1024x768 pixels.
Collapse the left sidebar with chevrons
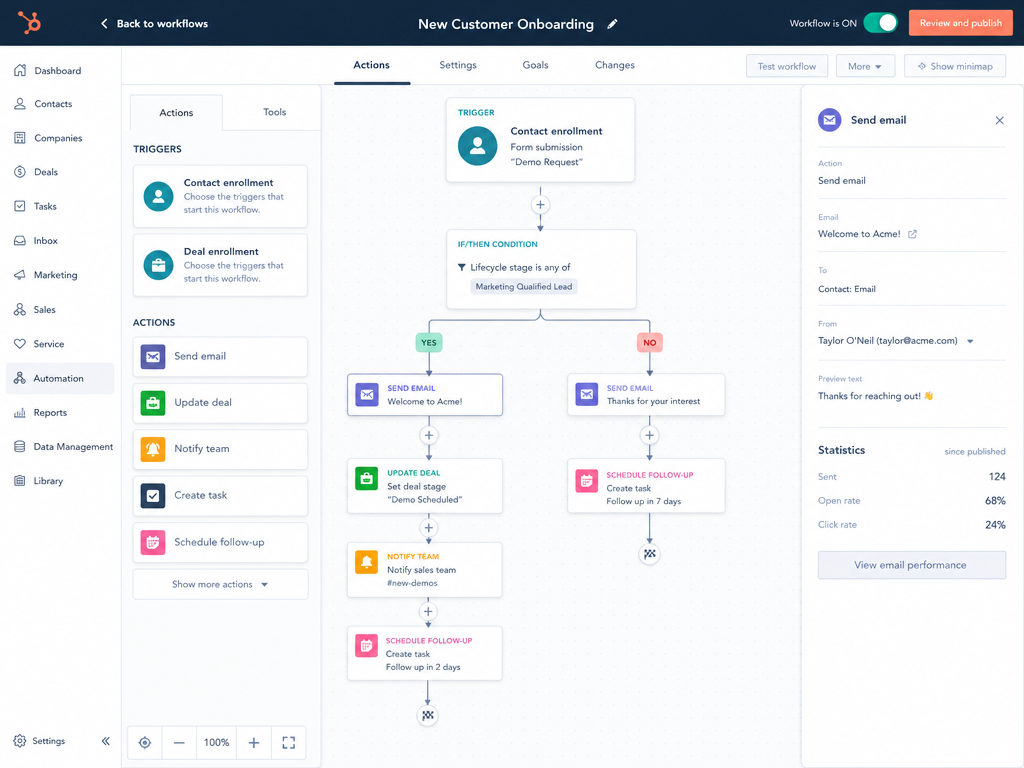click(x=106, y=741)
